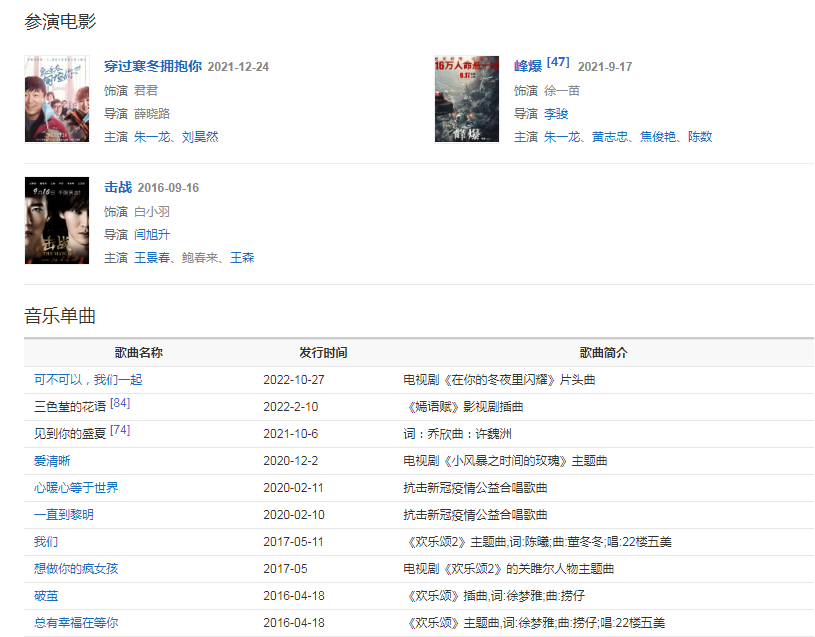Open the 穿过寒冬拥抱你 movie title link
Viewport: 815px width, 637px height.
pyautogui.click(x=153, y=67)
